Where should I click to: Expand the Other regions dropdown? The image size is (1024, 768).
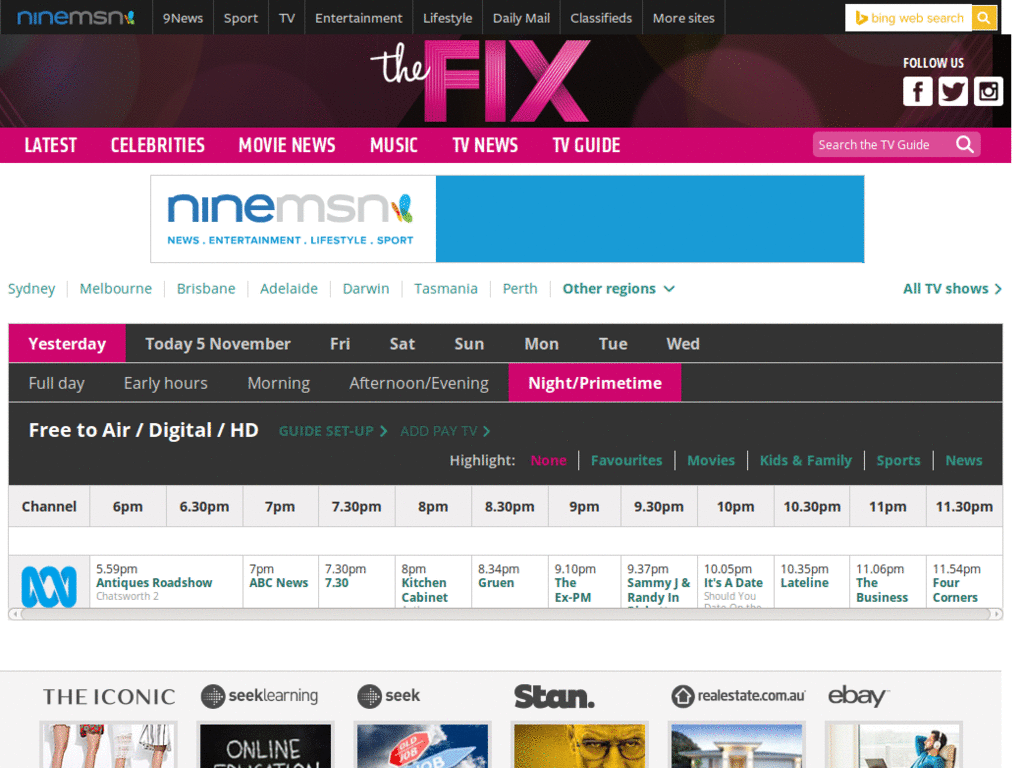pos(618,289)
